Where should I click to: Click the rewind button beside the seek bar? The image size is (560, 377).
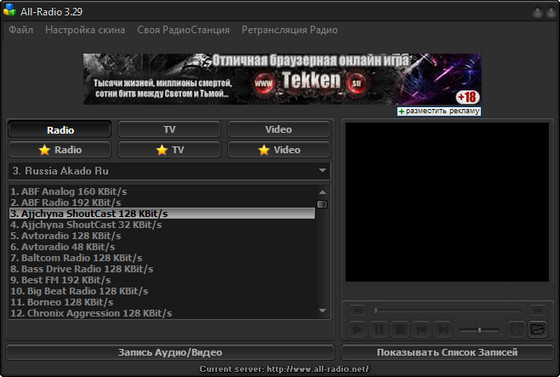[358, 310]
